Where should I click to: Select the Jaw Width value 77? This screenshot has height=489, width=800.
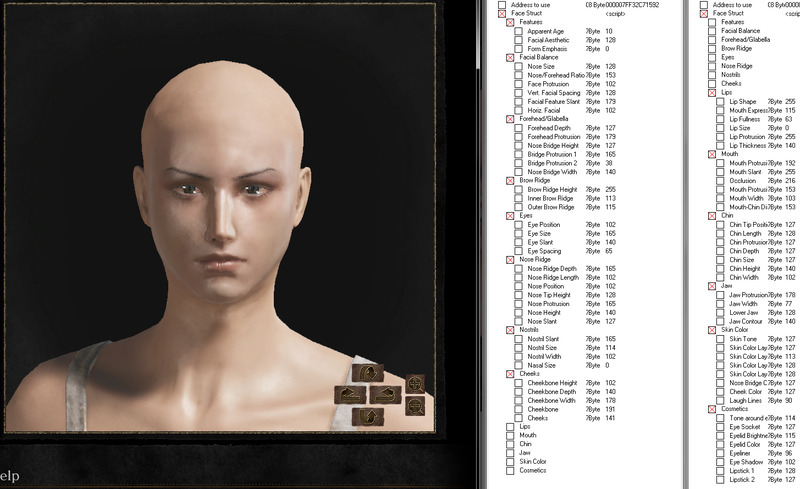tap(789, 304)
